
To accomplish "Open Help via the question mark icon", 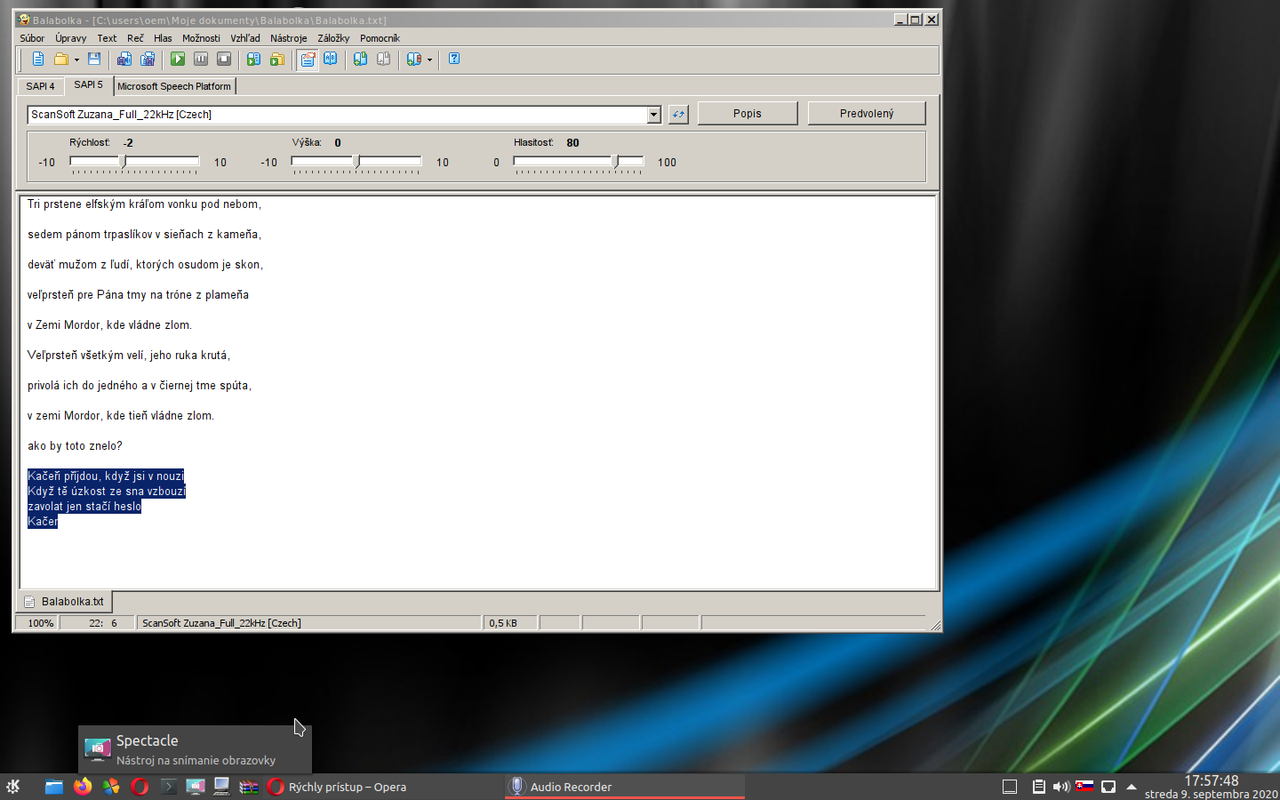I will click(x=454, y=59).
